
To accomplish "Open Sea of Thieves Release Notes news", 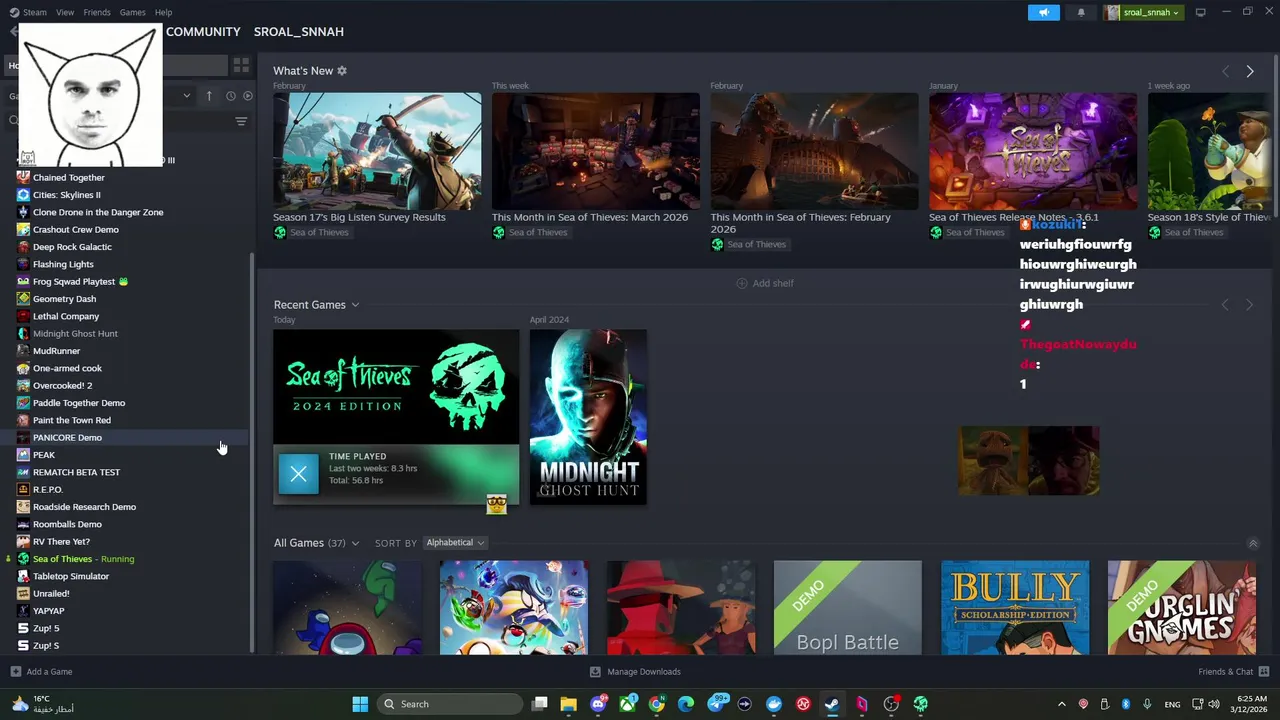I will click(x=1033, y=151).
